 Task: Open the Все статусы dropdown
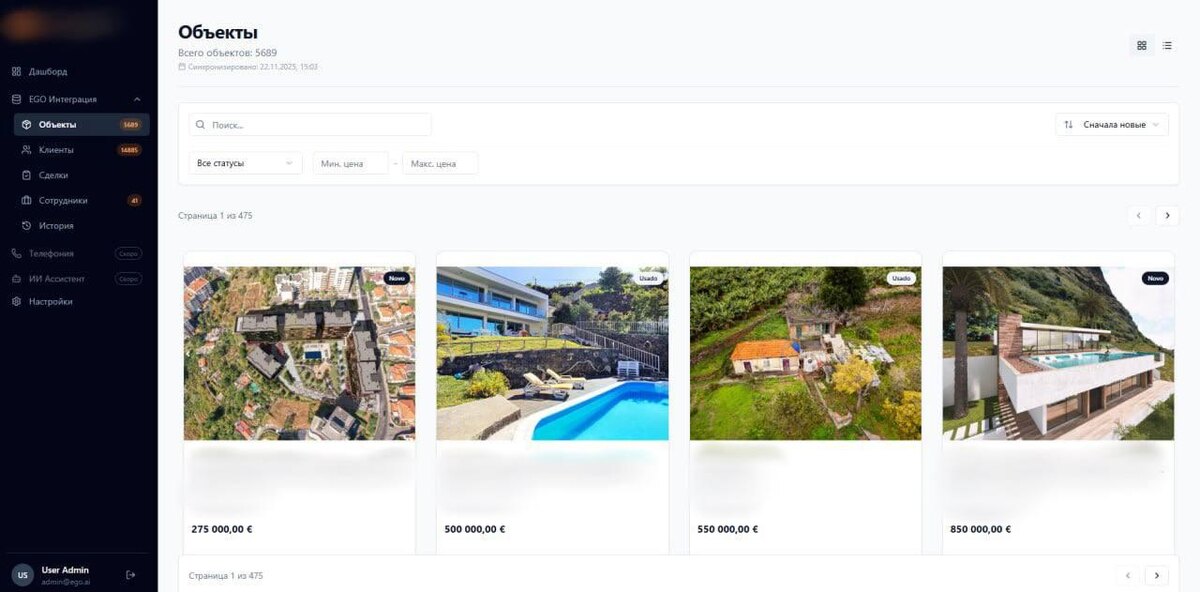tap(245, 163)
